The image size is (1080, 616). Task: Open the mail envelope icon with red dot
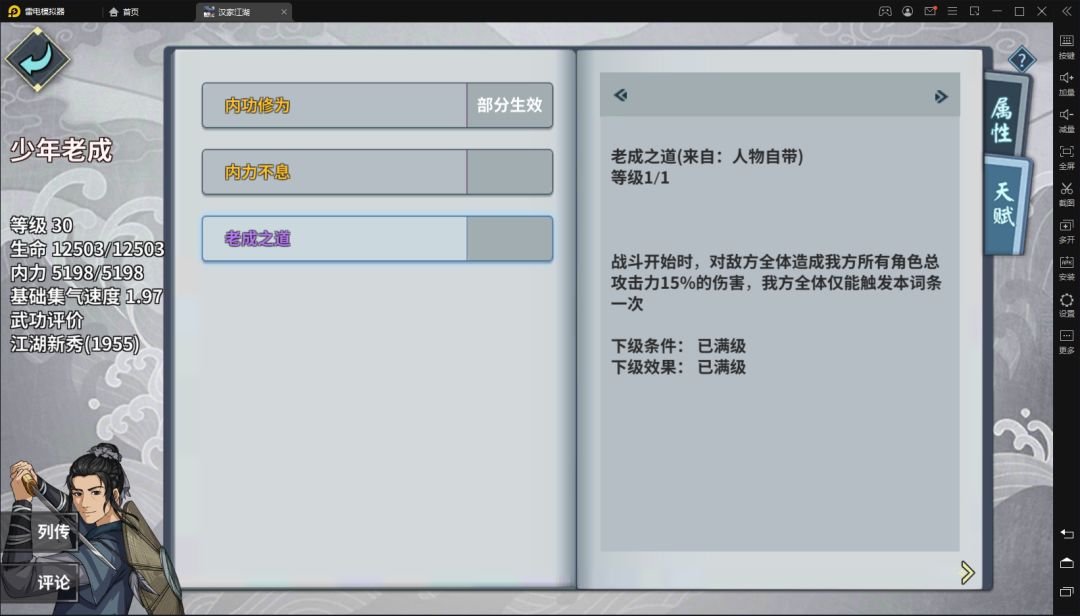(x=930, y=11)
